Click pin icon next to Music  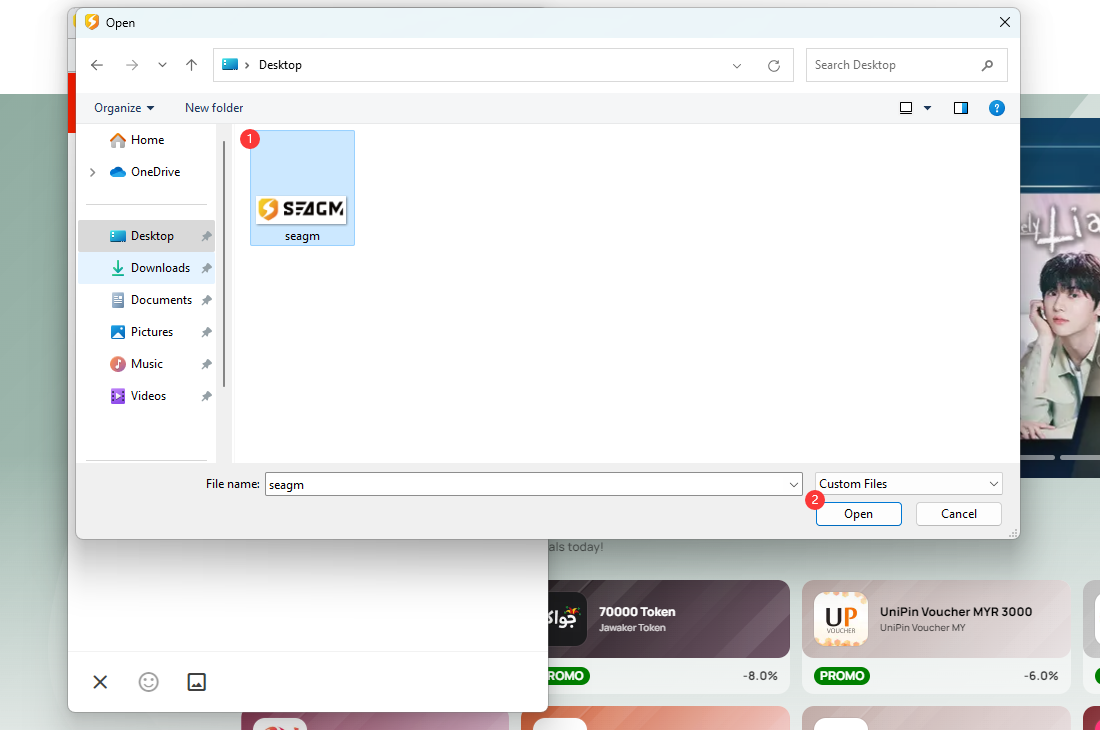[206, 365]
